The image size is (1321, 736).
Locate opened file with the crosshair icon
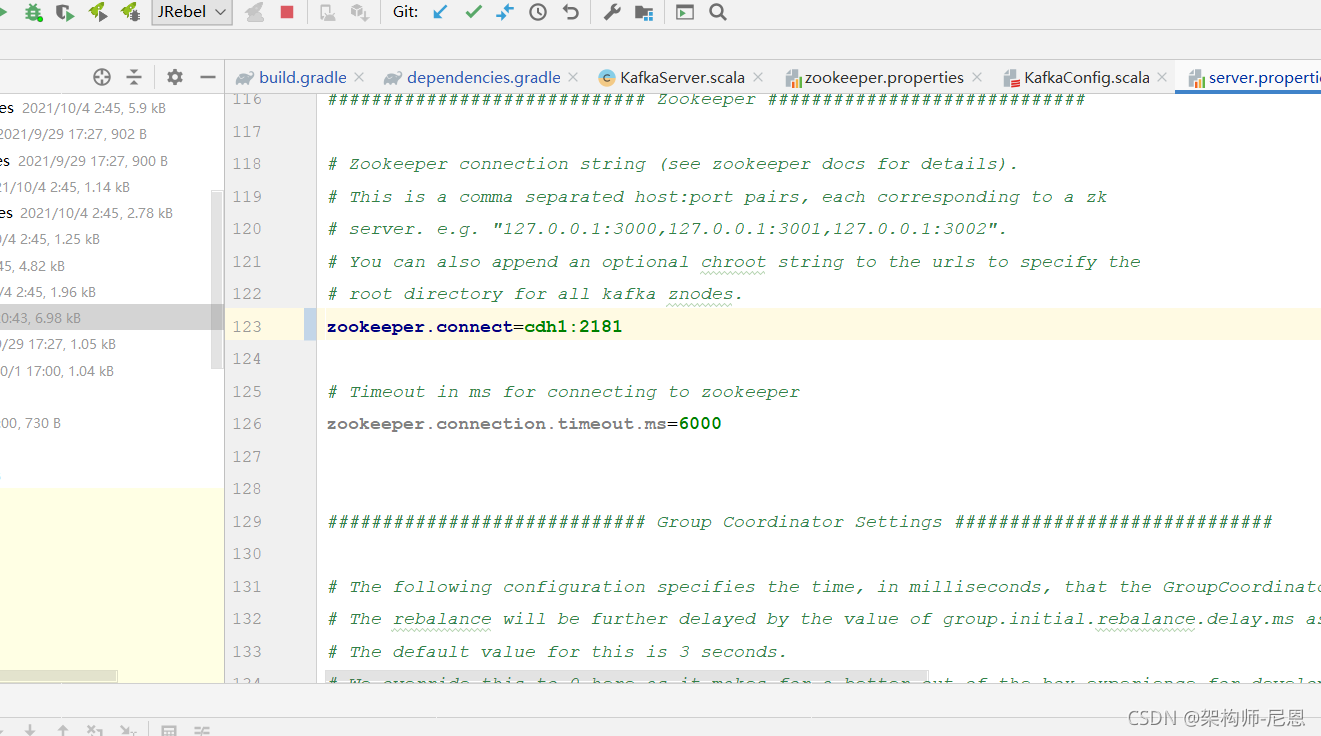(x=102, y=77)
